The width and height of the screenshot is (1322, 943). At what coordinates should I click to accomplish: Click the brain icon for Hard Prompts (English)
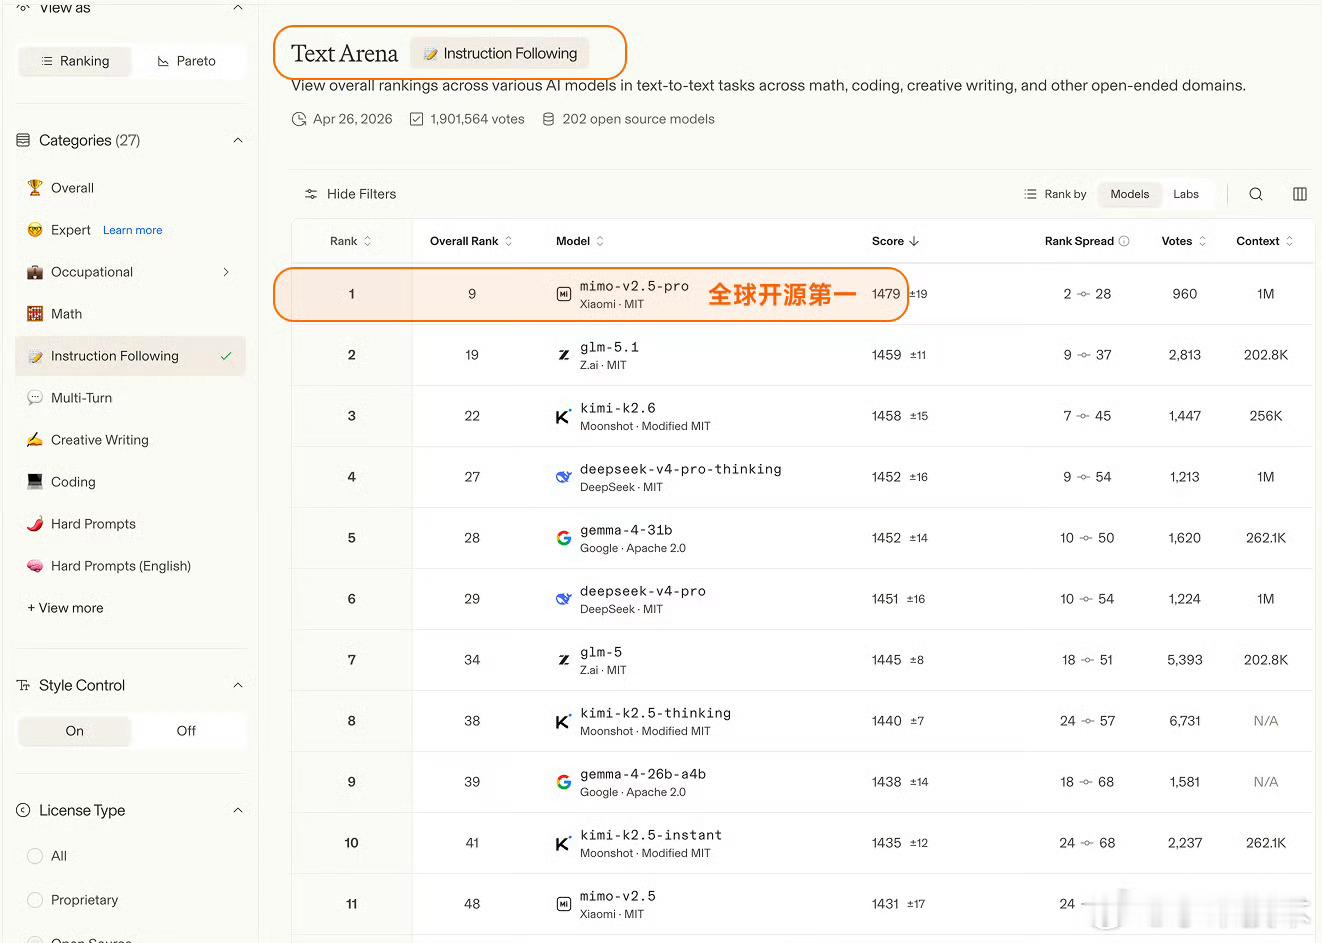(x=35, y=566)
